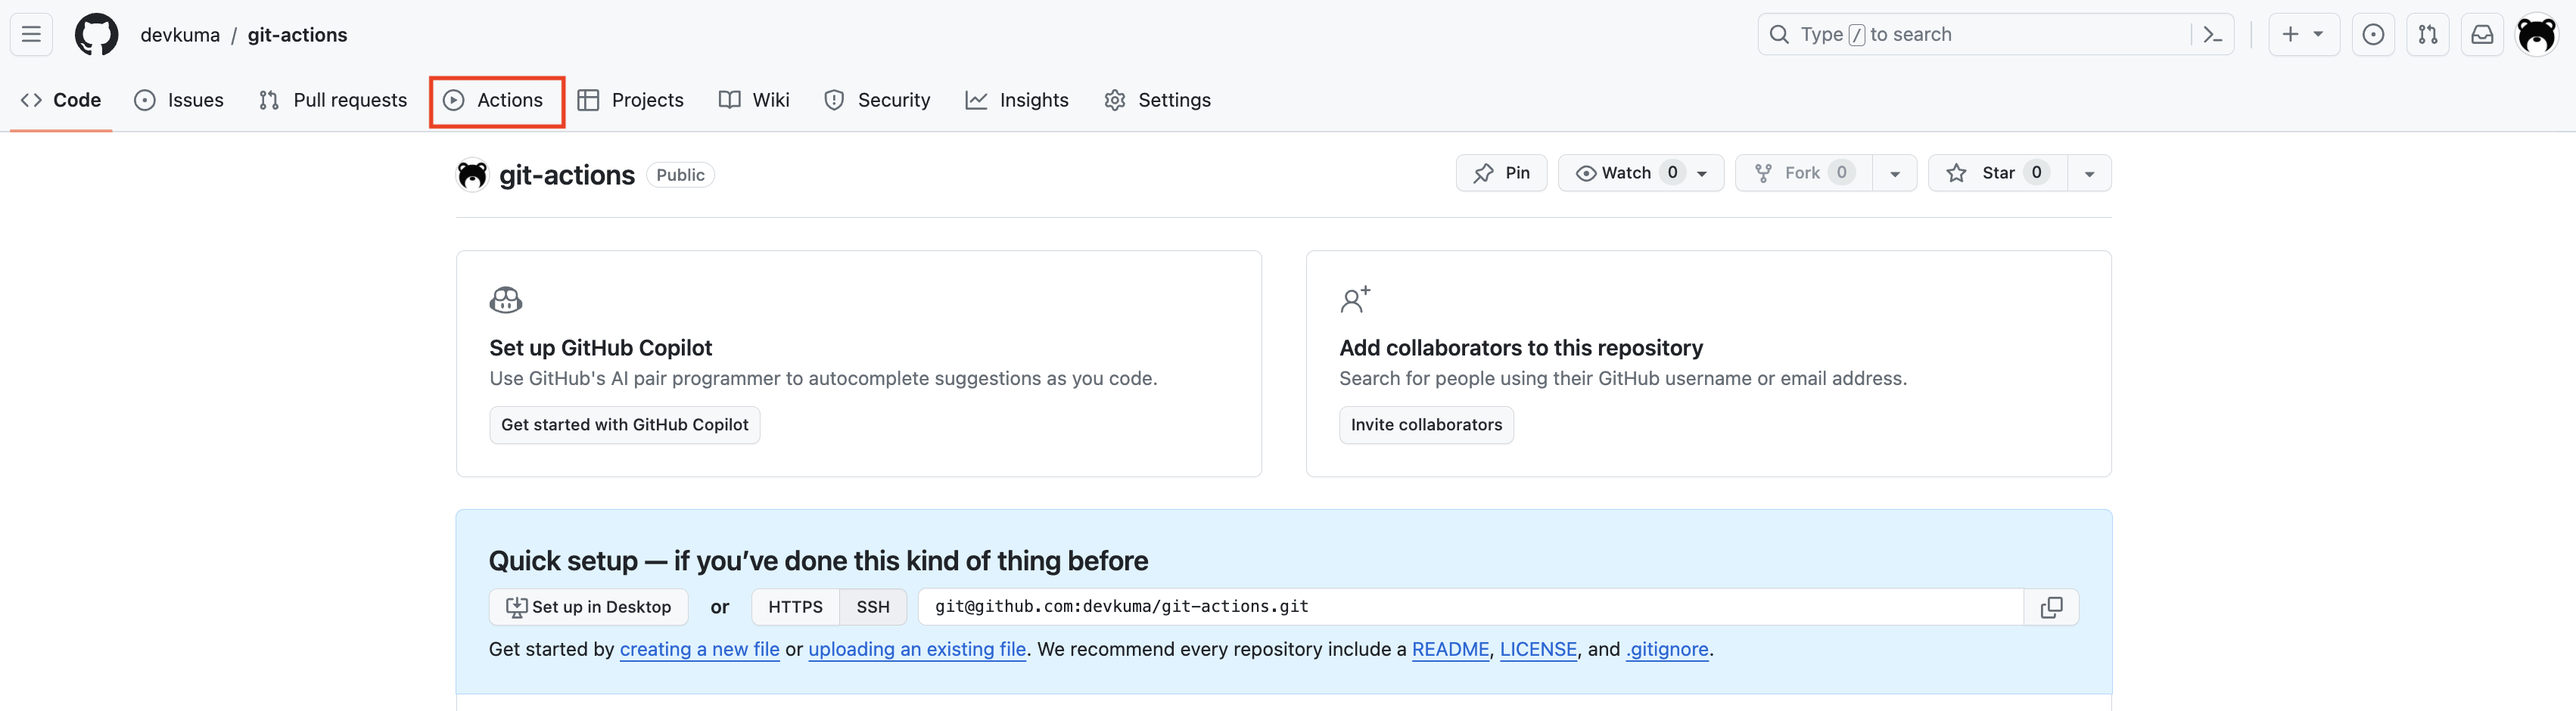Open the LICENSE link
This screenshot has width=2576, height=711.
[x=1538, y=649]
